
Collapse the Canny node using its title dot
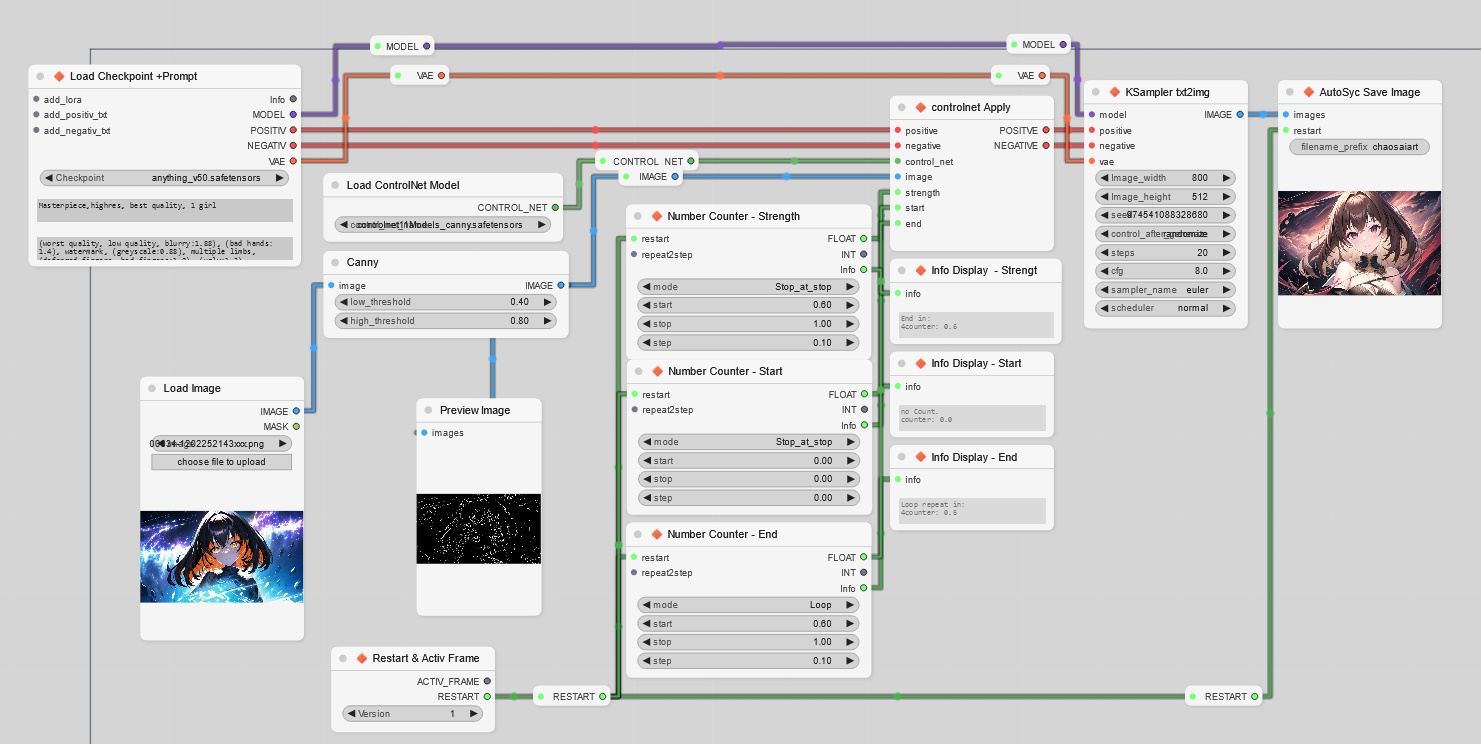(x=335, y=263)
